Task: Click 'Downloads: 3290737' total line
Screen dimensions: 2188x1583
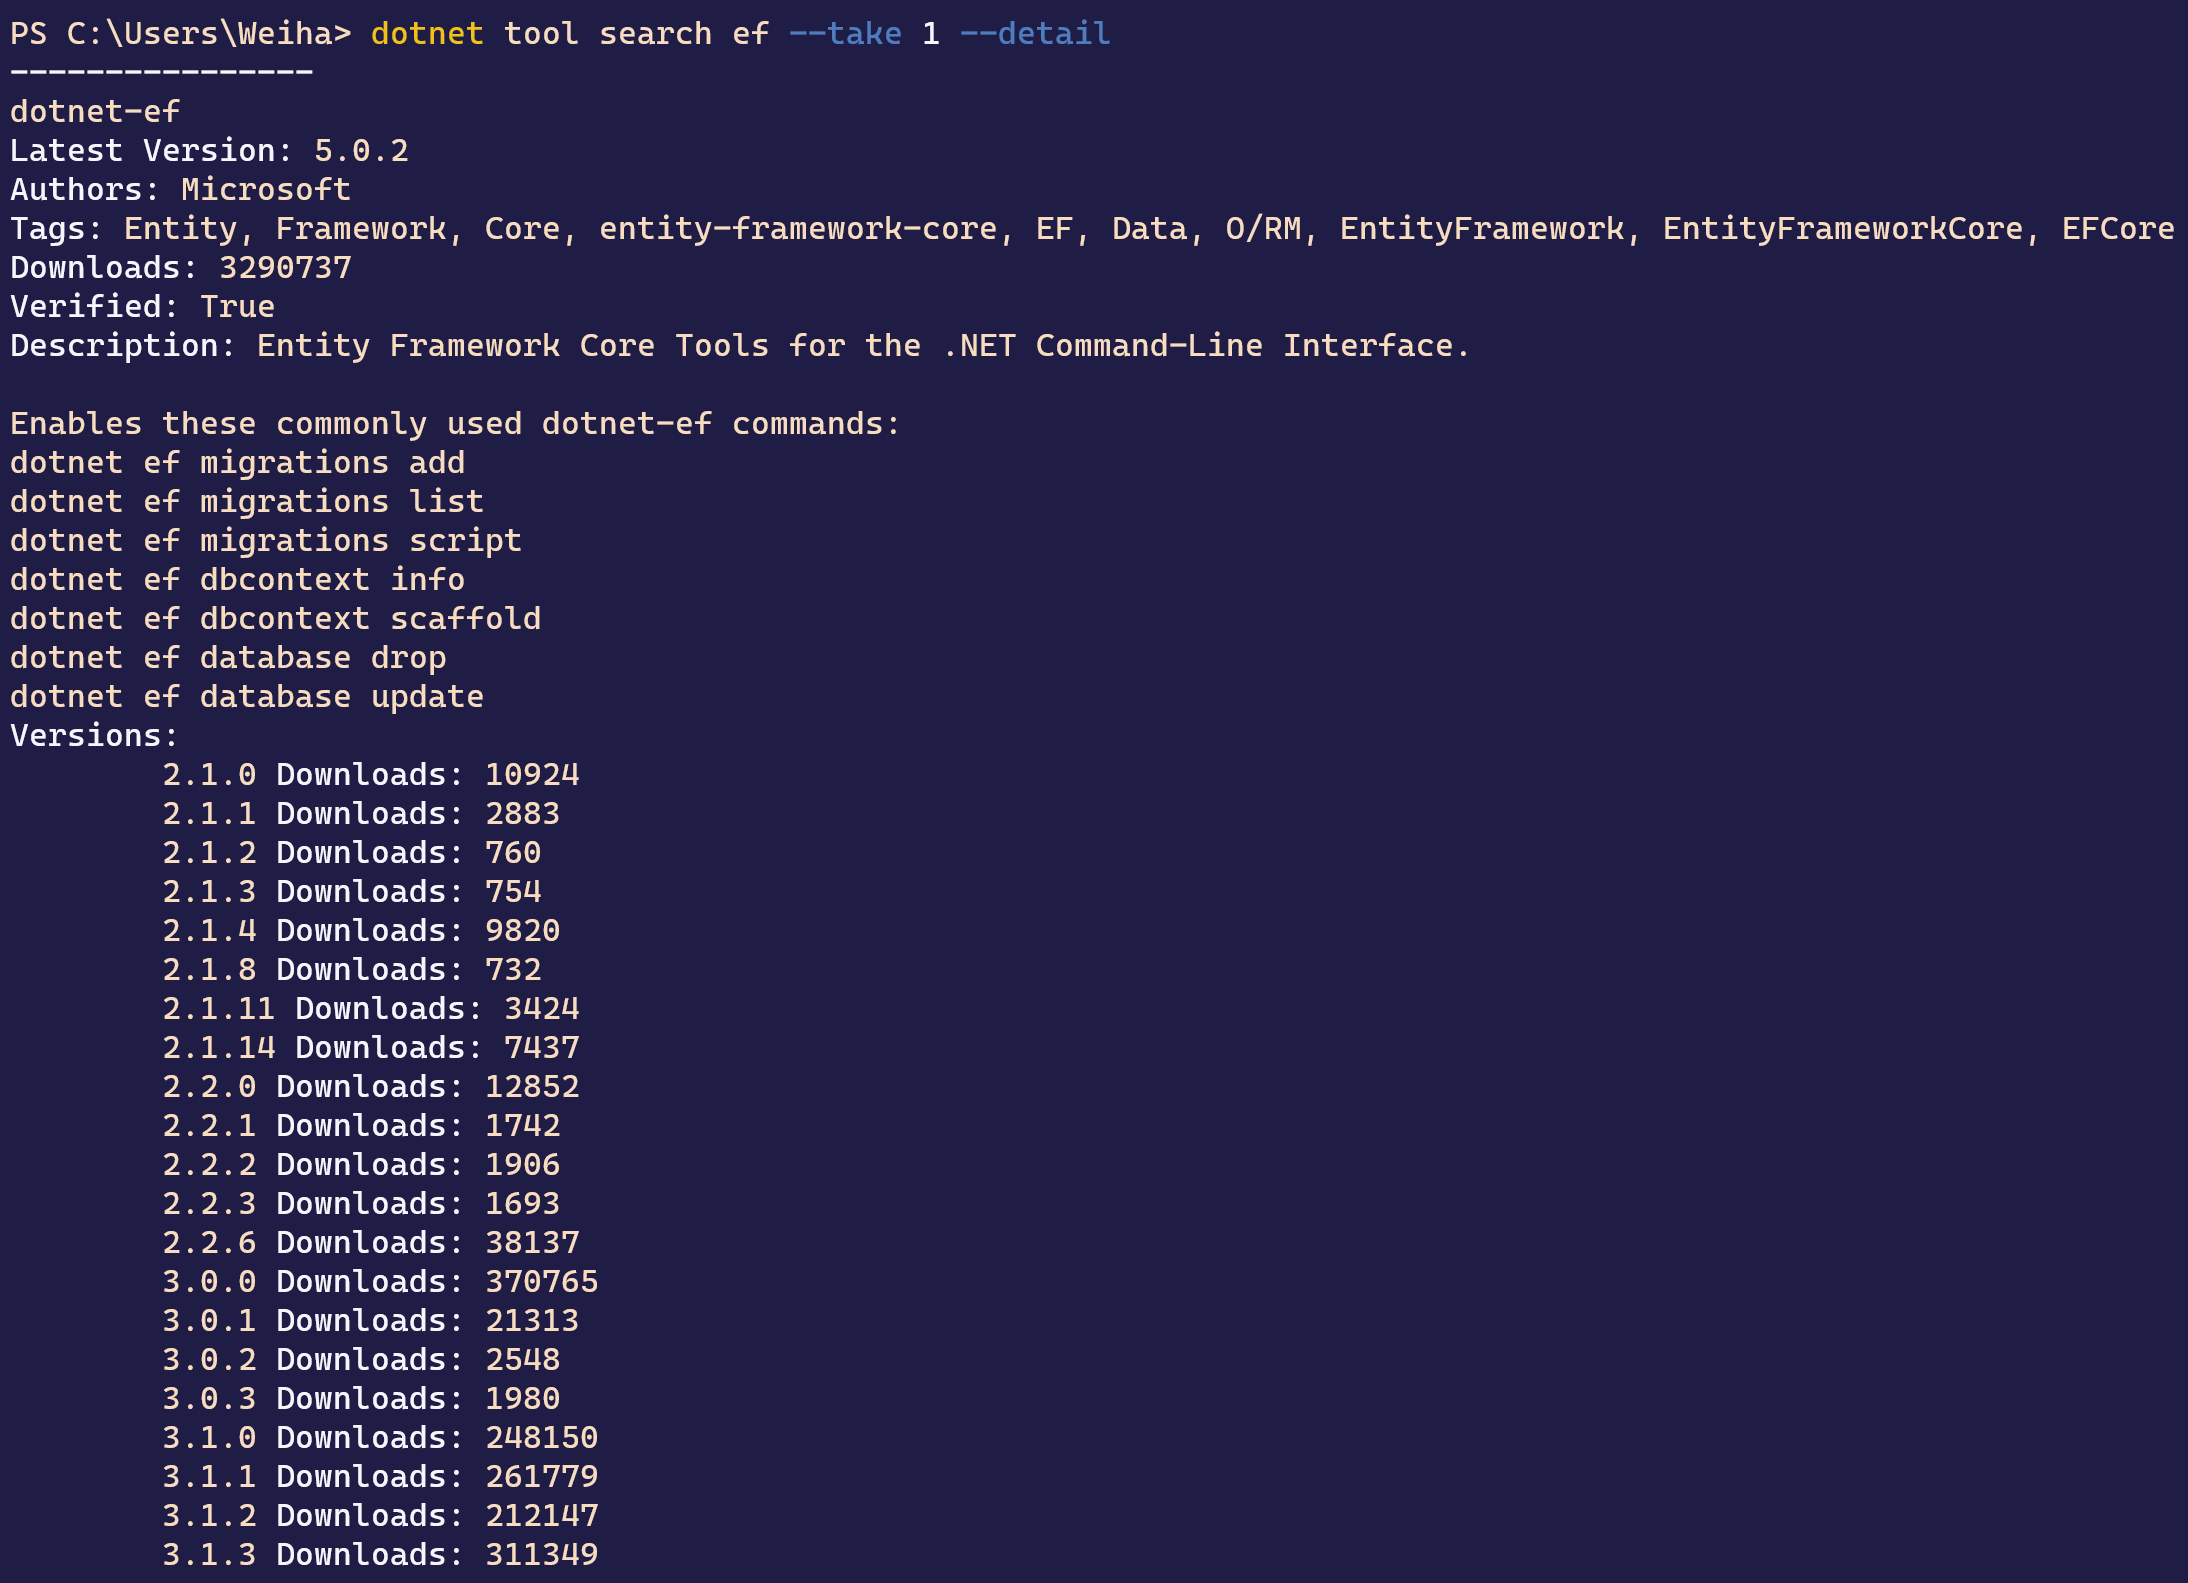Action: click(x=181, y=267)
